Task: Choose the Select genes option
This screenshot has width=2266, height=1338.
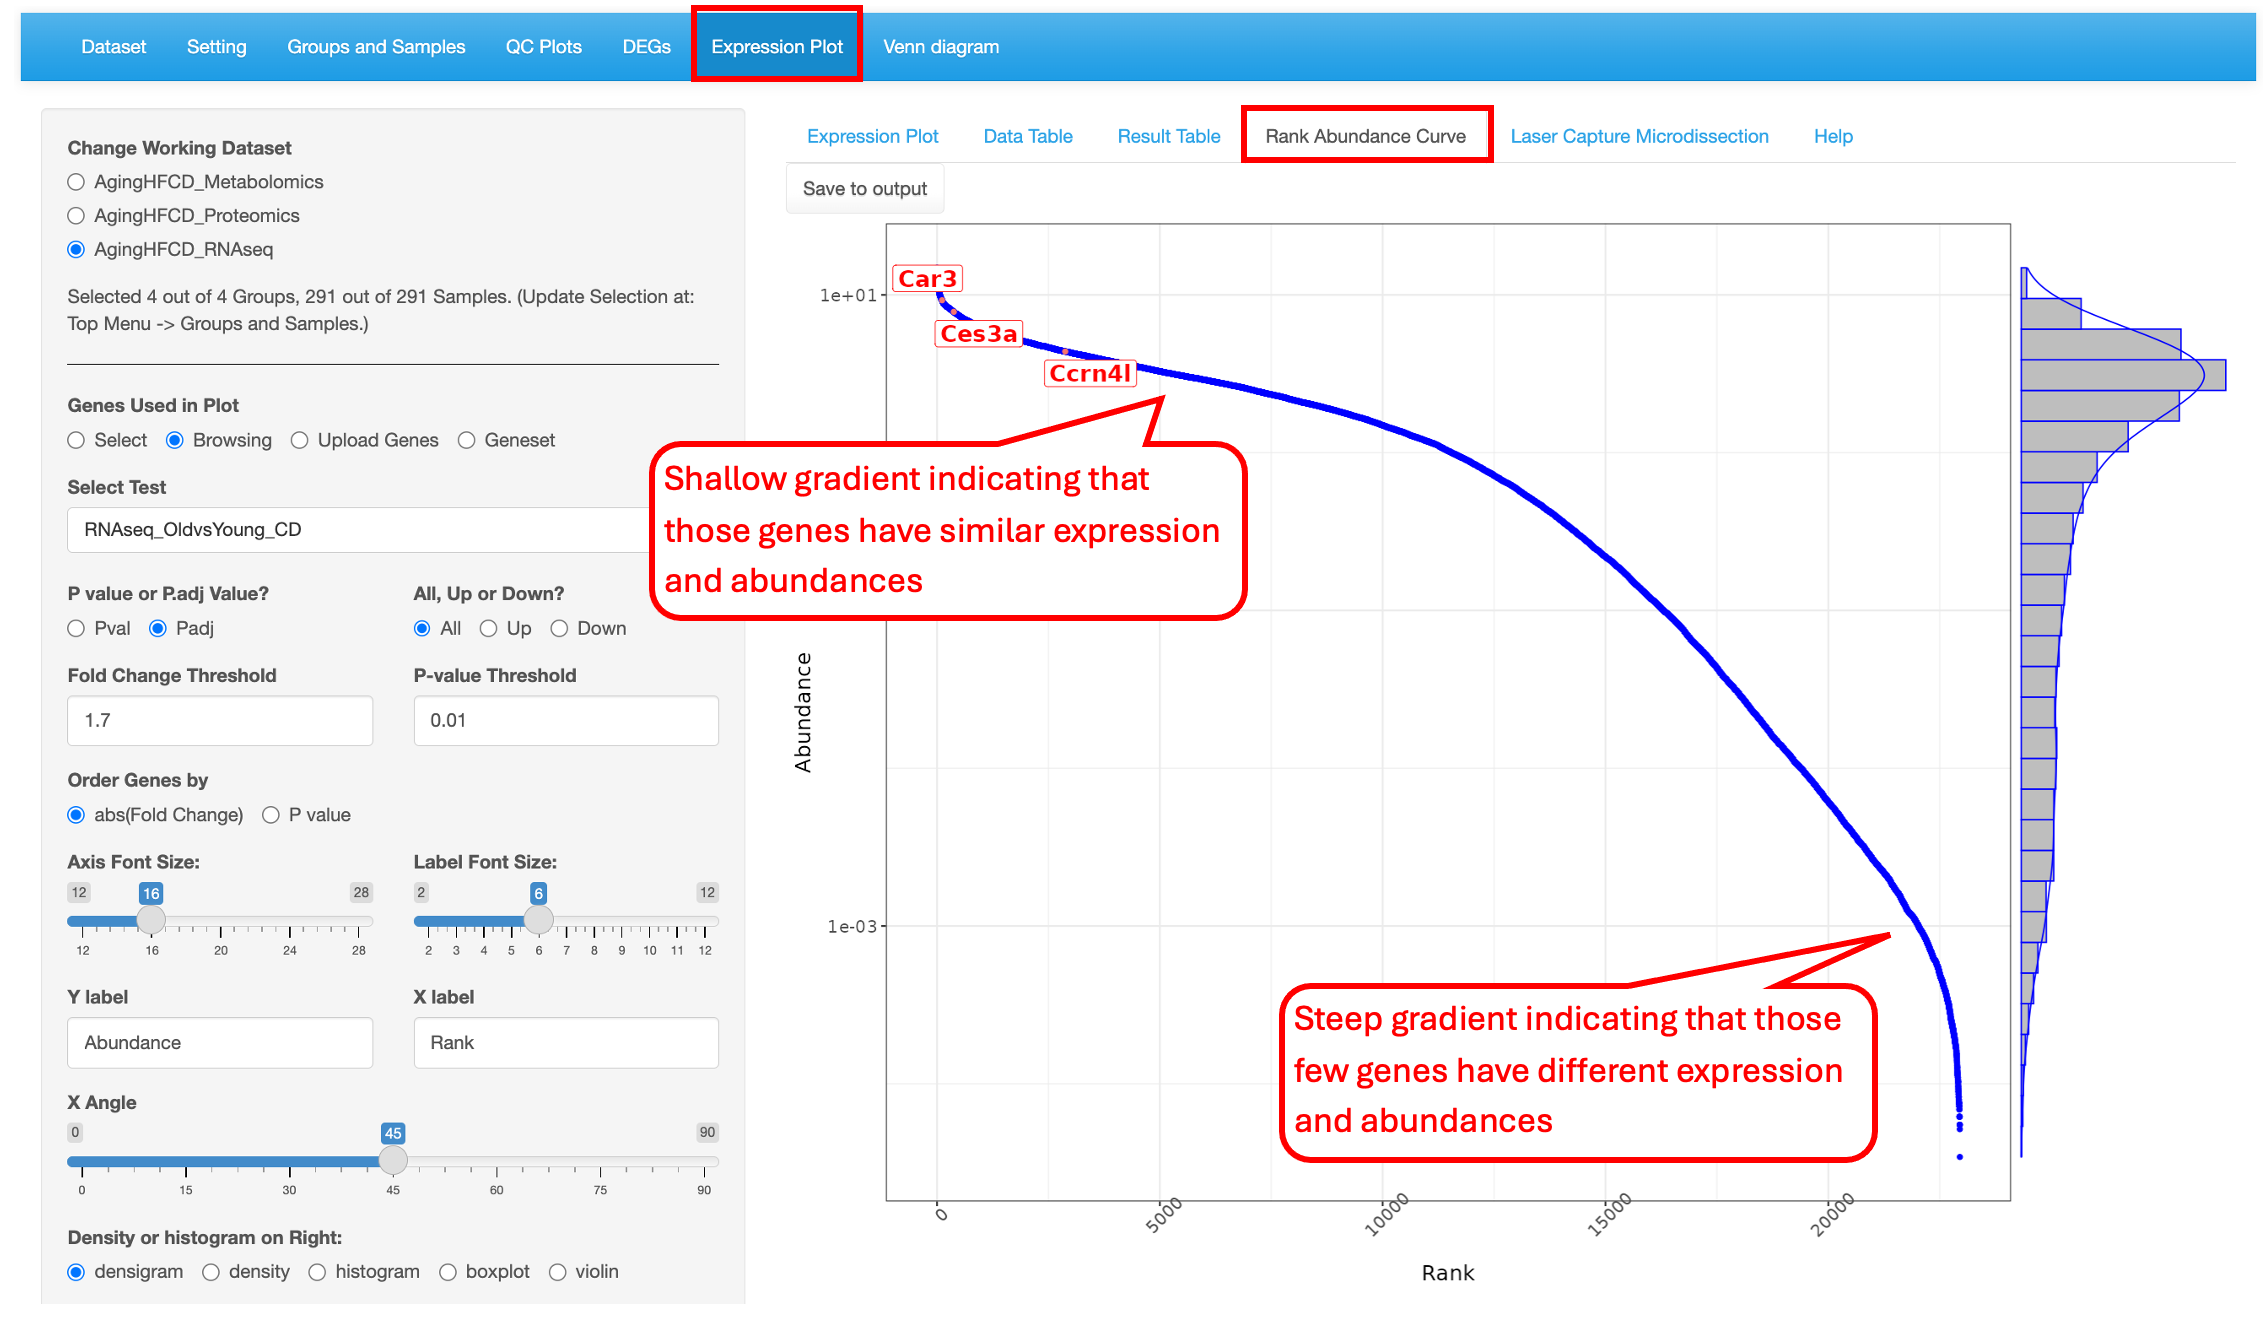Action: tap(76, 441)
